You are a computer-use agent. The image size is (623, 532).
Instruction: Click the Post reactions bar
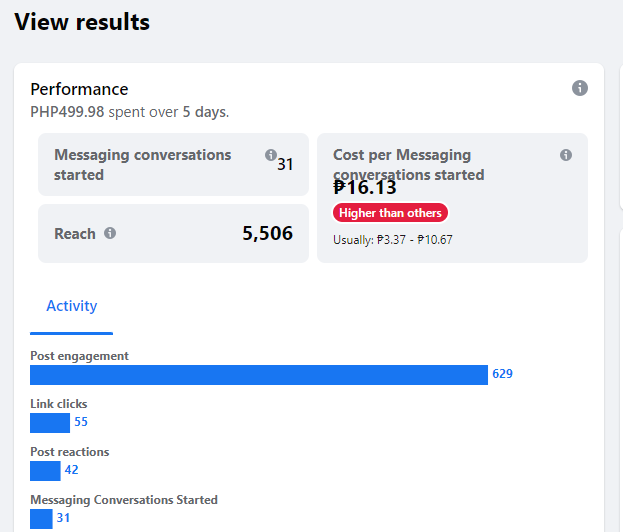[x=45, y=470]
